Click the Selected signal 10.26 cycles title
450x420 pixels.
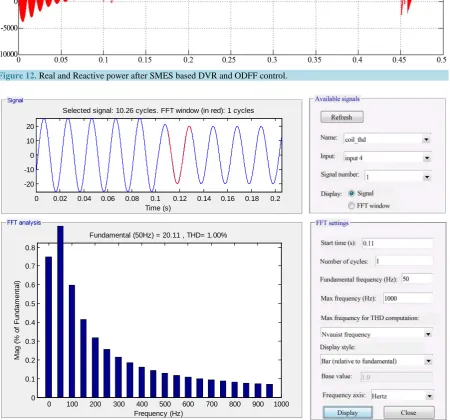coord(158,110)
